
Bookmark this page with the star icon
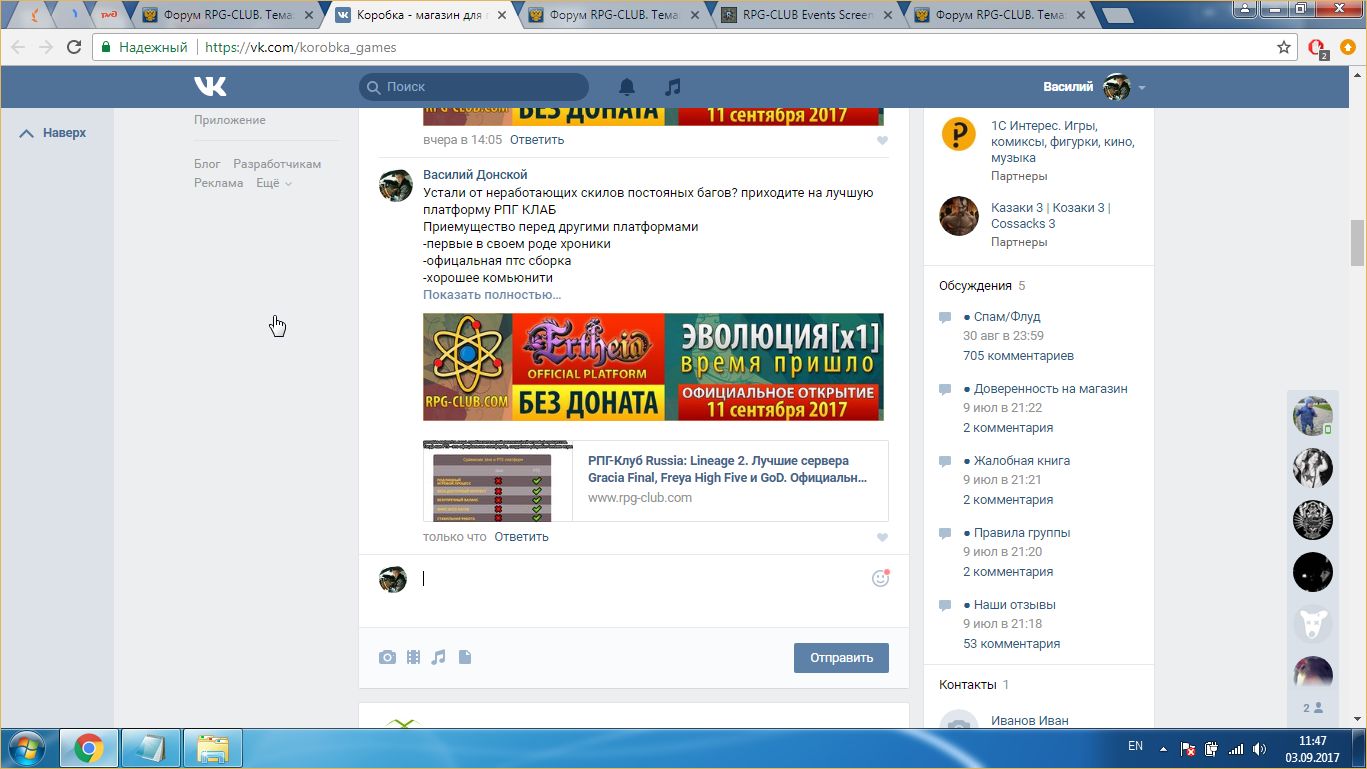tap(1284, 47)
